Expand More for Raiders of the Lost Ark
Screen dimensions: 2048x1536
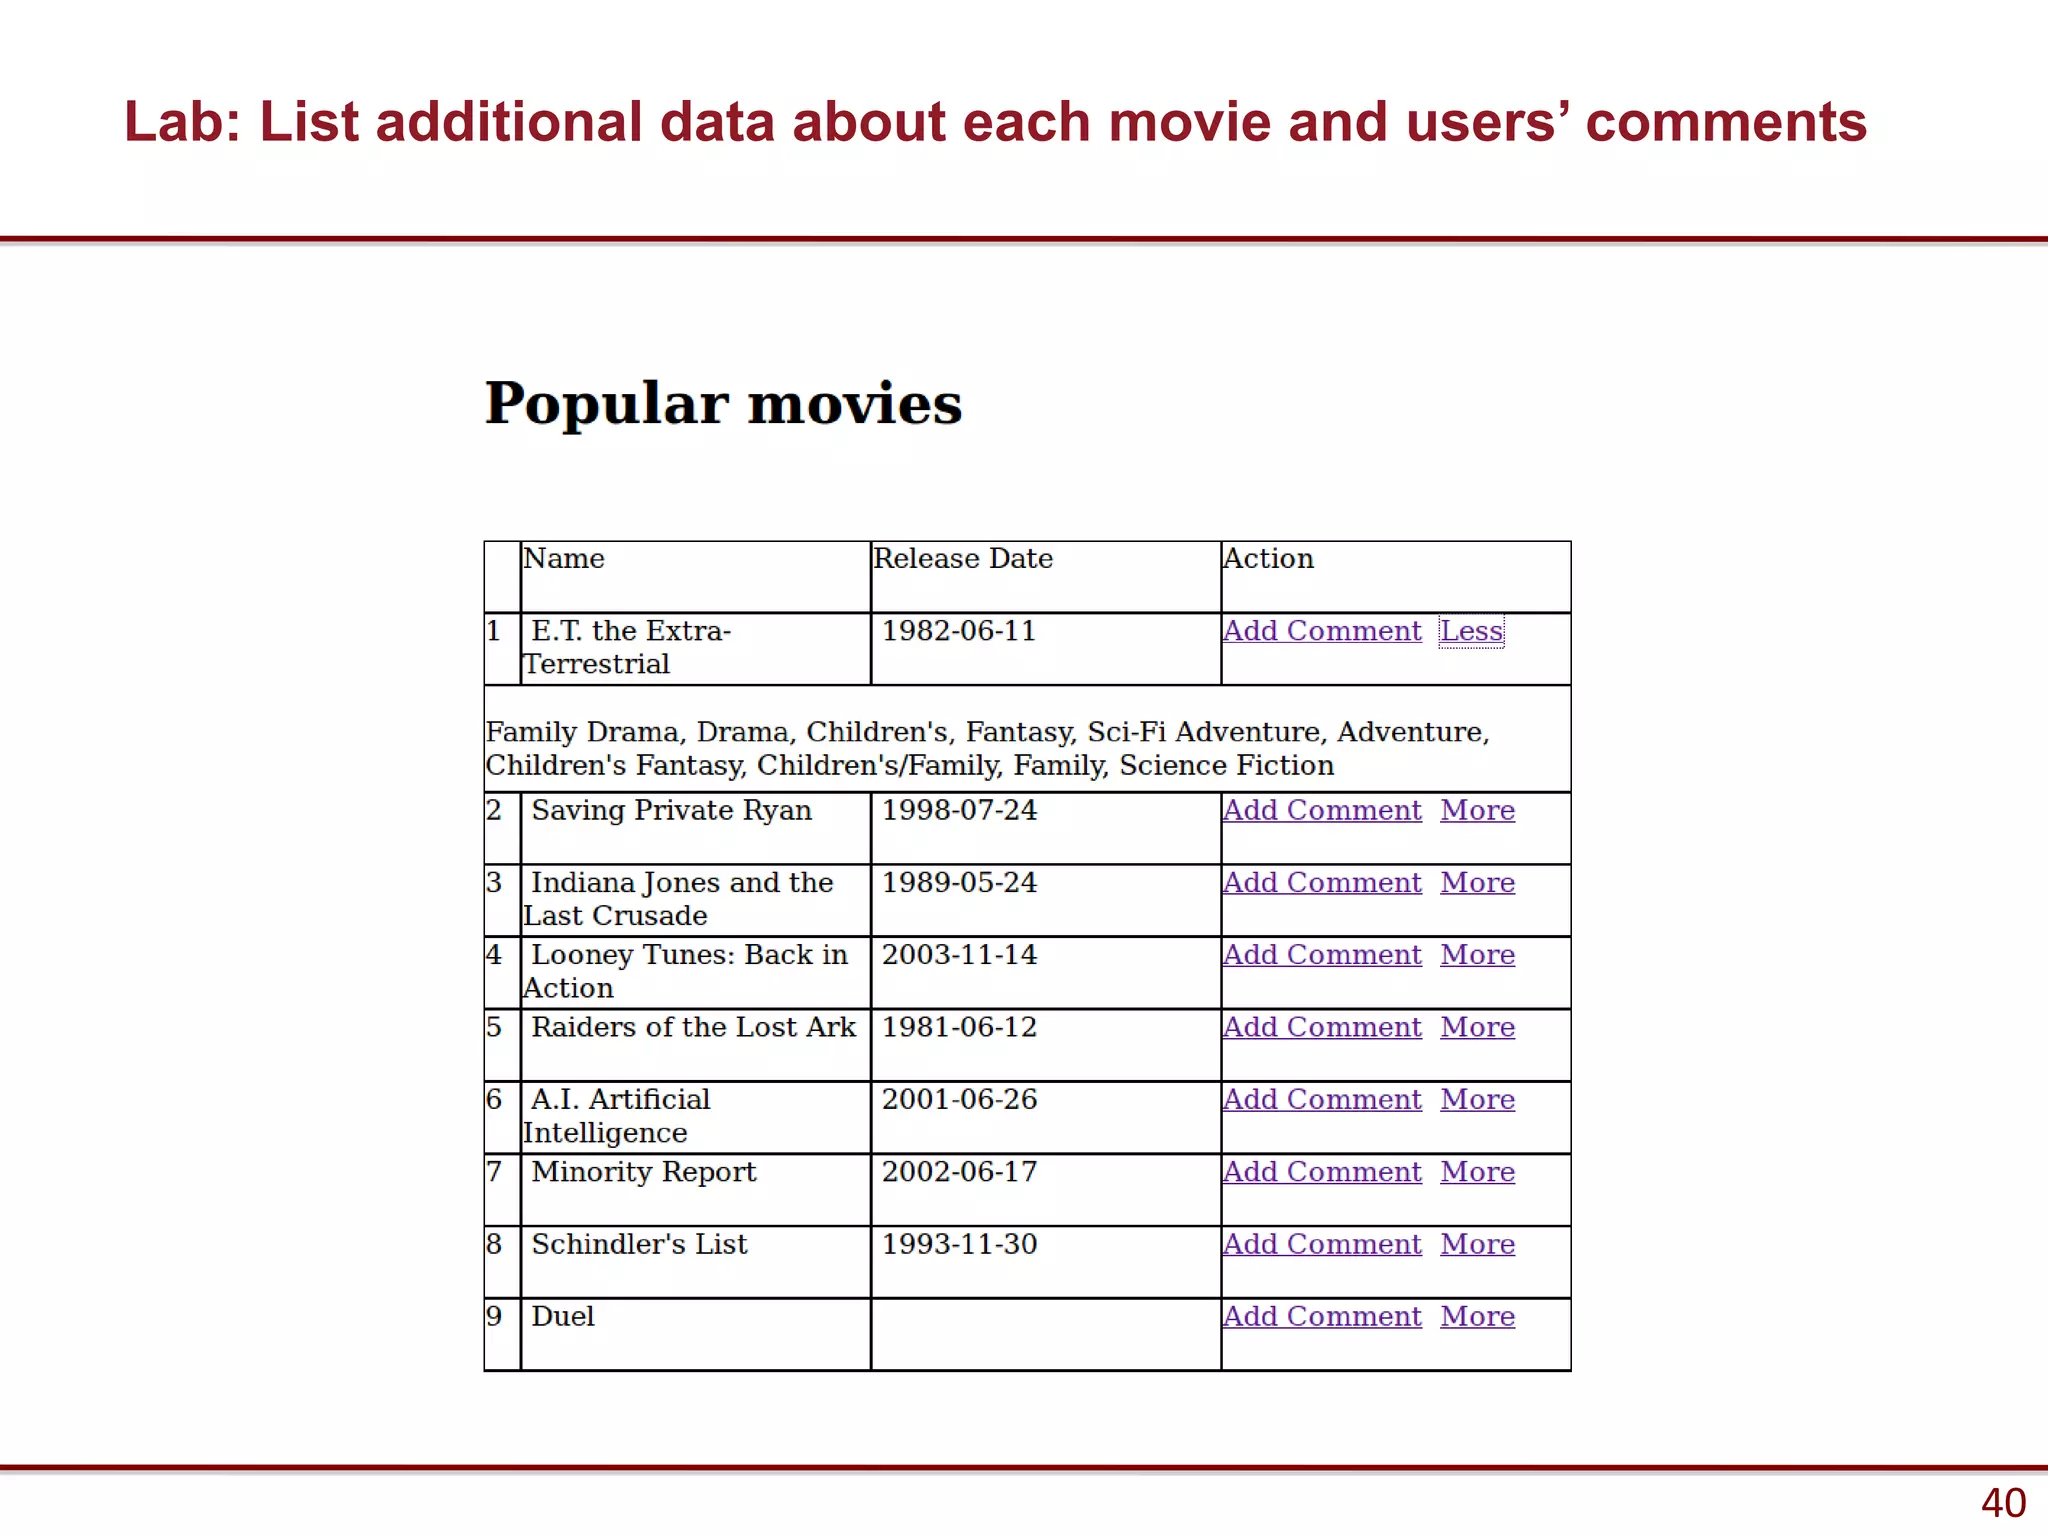click(x=1477, y=1027)
